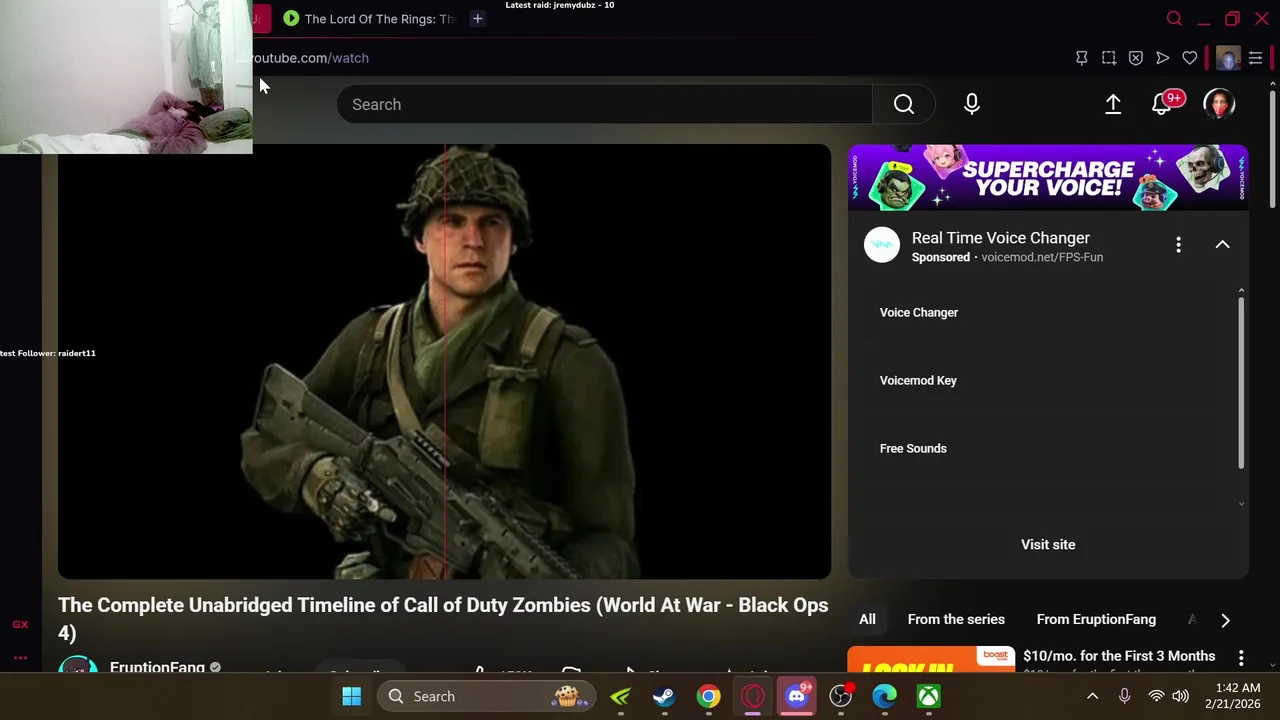Open YouTube account avatar menu

point(1219,104)
